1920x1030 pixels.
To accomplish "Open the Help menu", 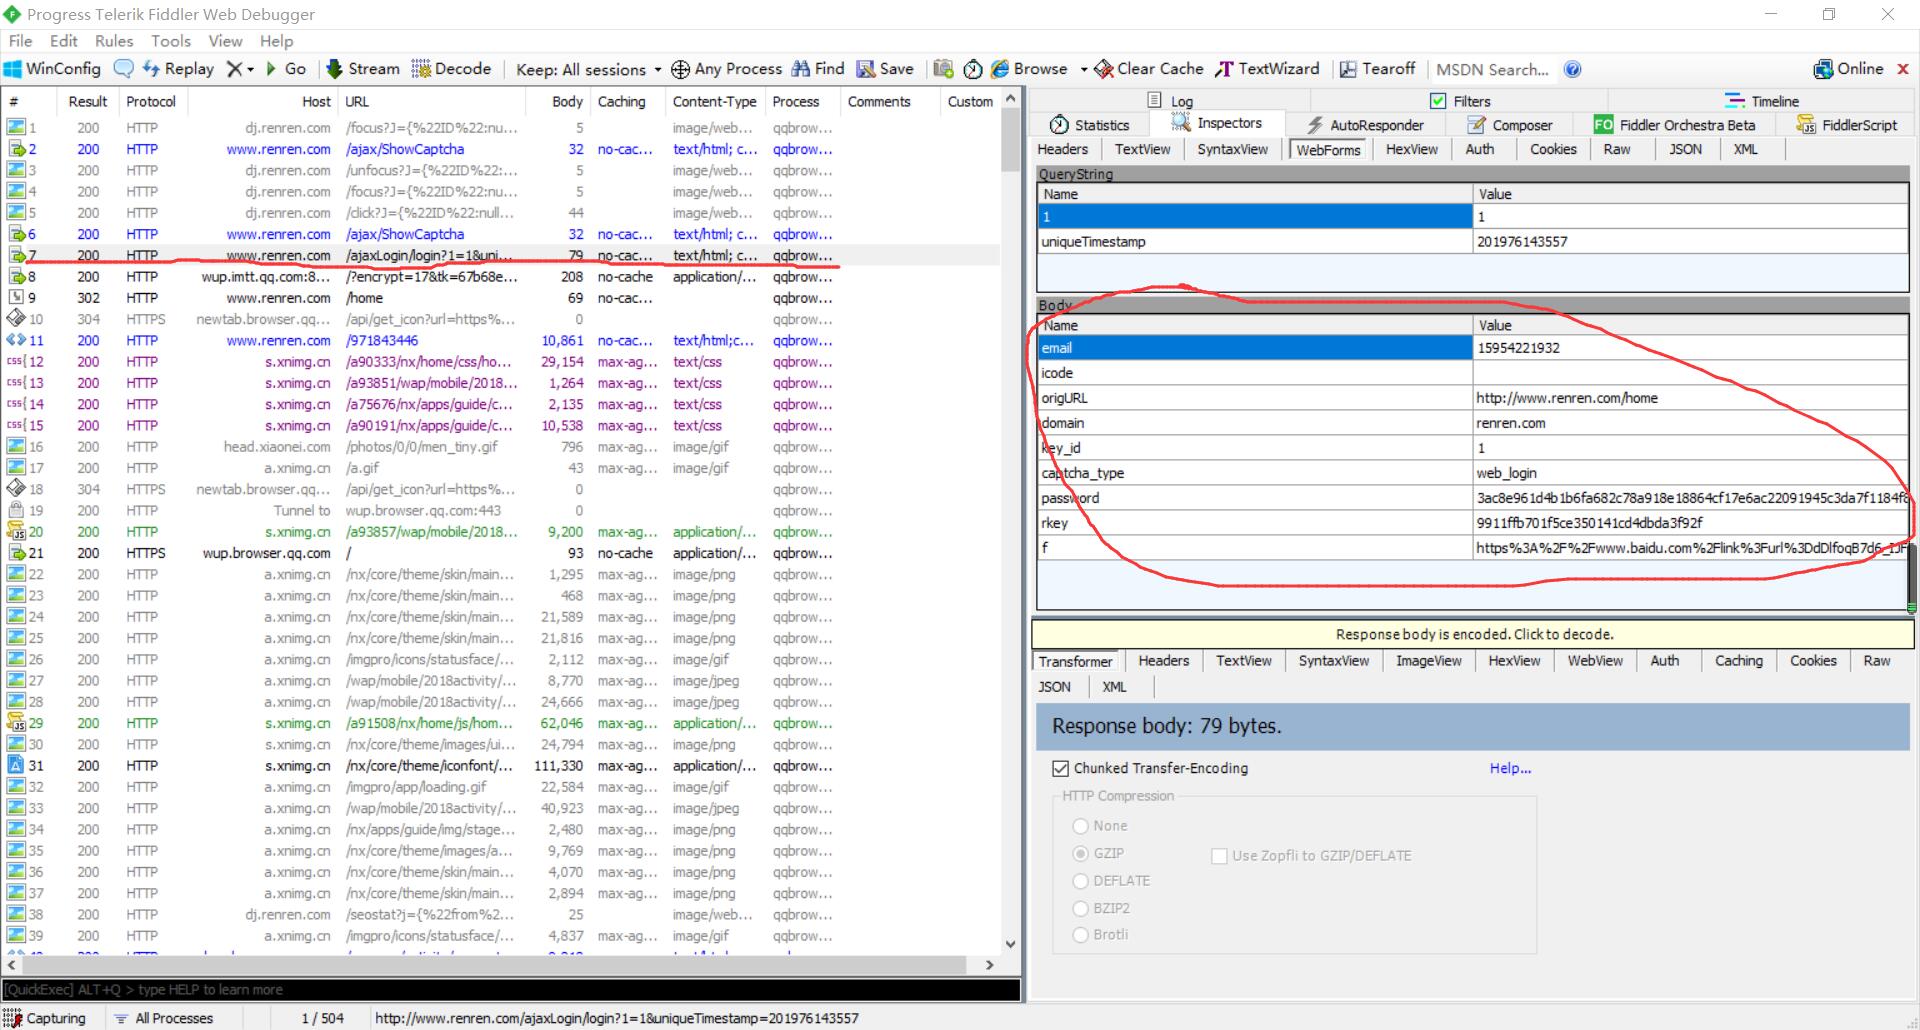I will point(277,41).
